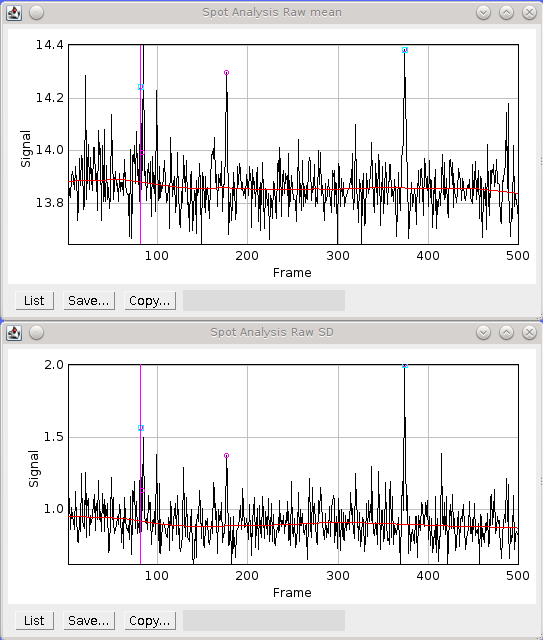Click the 13.8 y-axis value in Raw mean plot
Screen dimensions: 543x640
click(50, 203)
